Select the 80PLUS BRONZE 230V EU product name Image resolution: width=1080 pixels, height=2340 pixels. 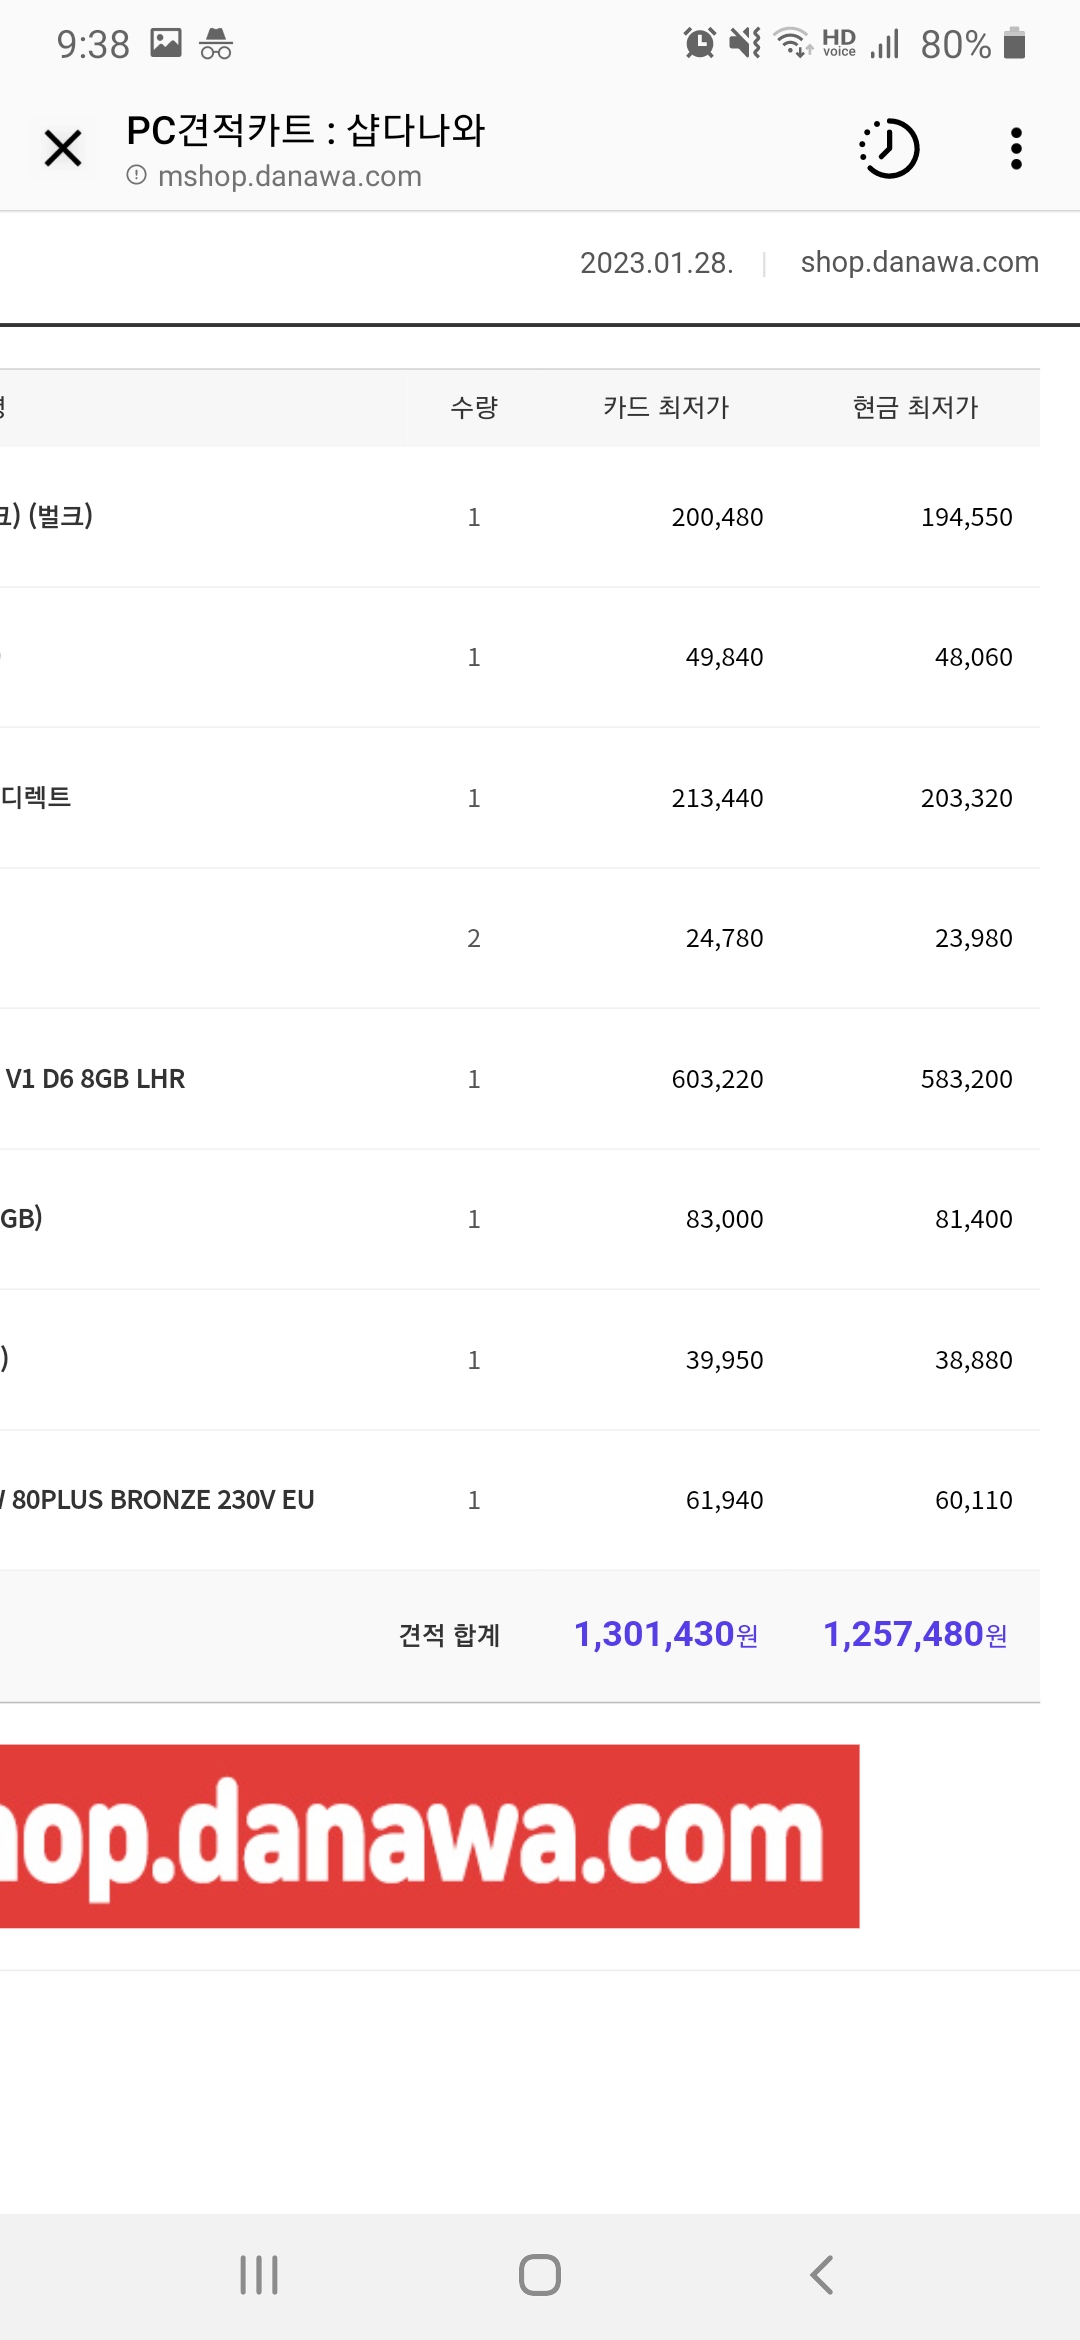click(160, 1500)
